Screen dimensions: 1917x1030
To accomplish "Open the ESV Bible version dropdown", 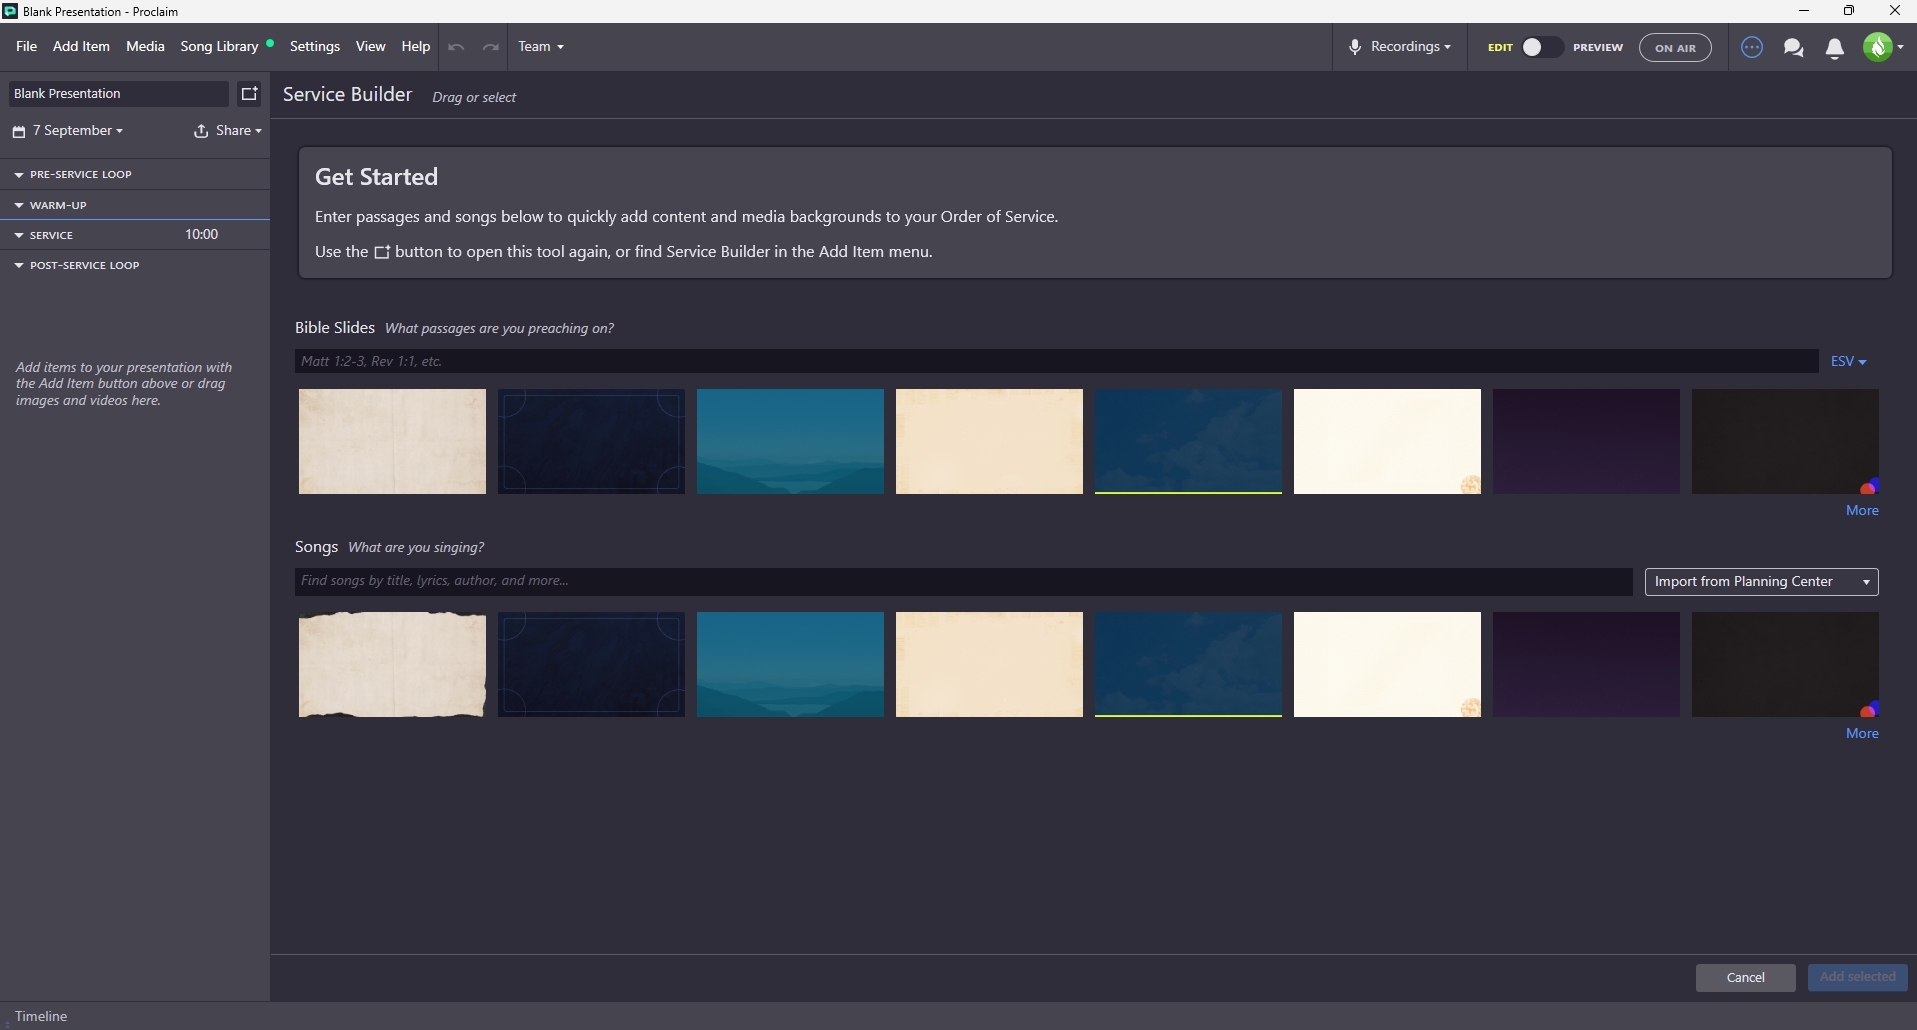I will 1848,361.
